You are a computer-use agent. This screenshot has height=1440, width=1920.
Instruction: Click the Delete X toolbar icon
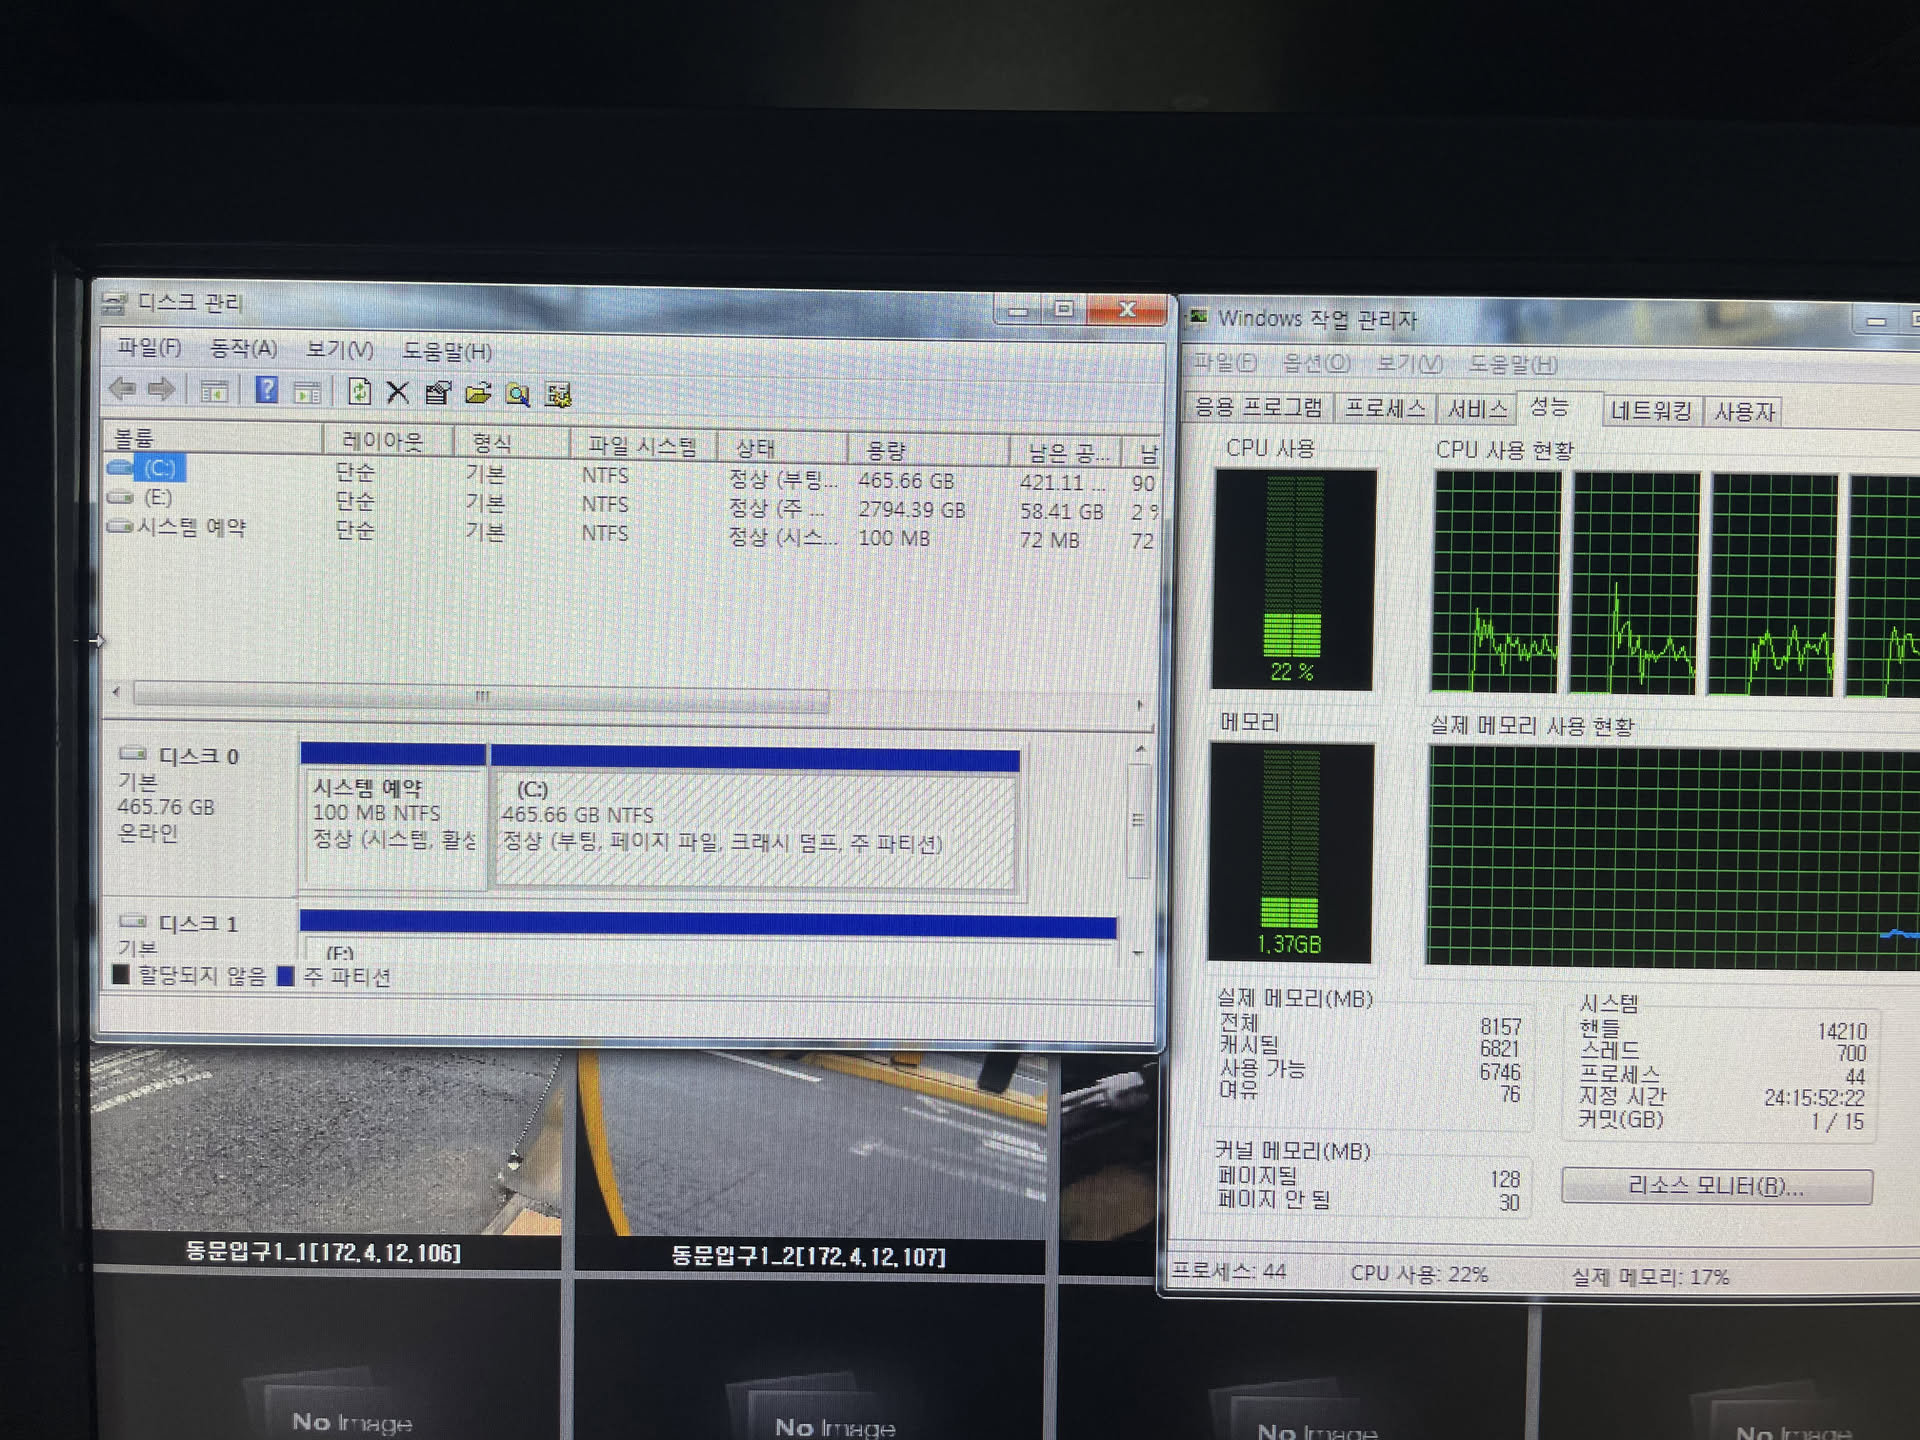click(x=398, y=392)
